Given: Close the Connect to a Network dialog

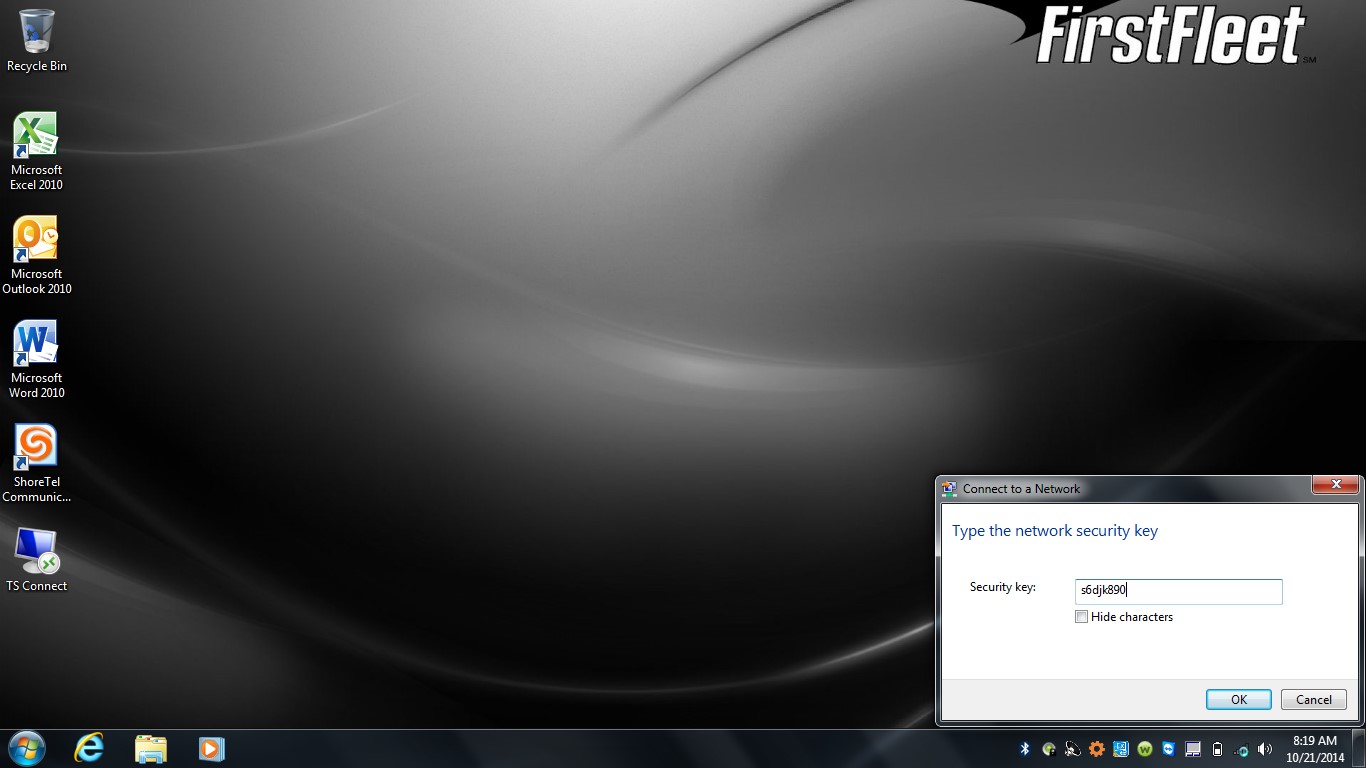Looking at the screenshot, I should pos(1336,485).
